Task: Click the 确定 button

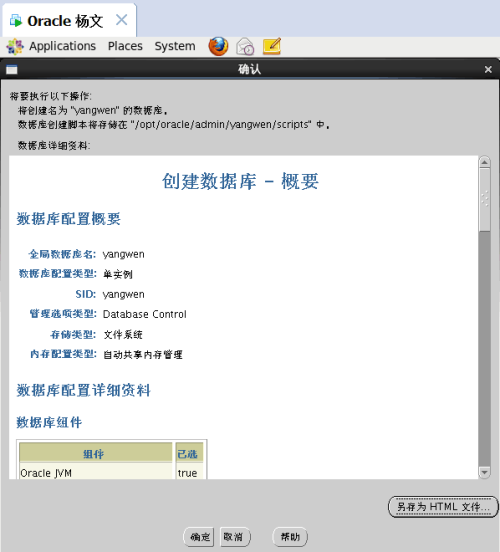Action: click(199, 537)
